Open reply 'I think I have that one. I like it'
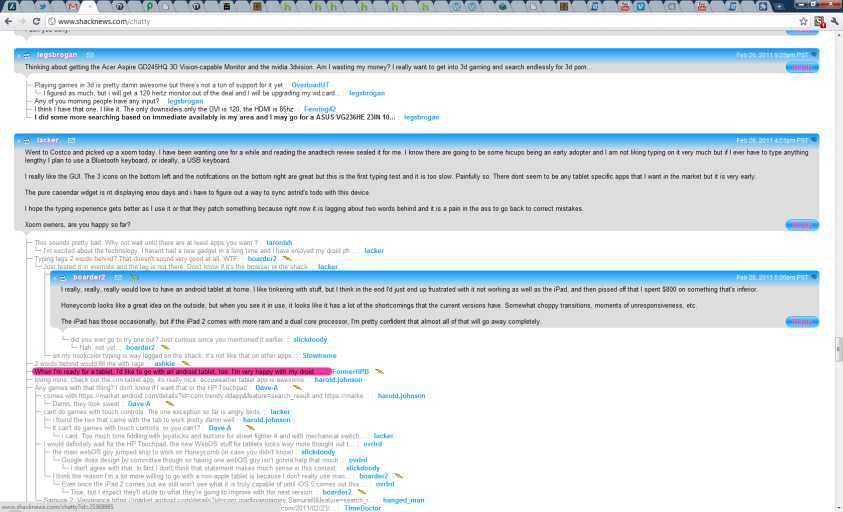843x512 pixels. (x=165, y=109)
